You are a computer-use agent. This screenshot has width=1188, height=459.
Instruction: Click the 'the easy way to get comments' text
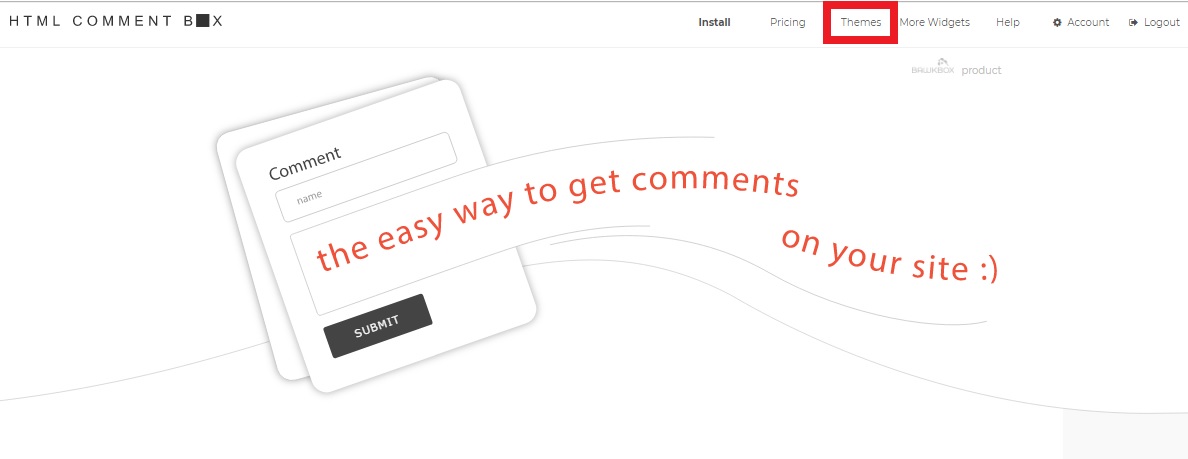click(557, 218)
